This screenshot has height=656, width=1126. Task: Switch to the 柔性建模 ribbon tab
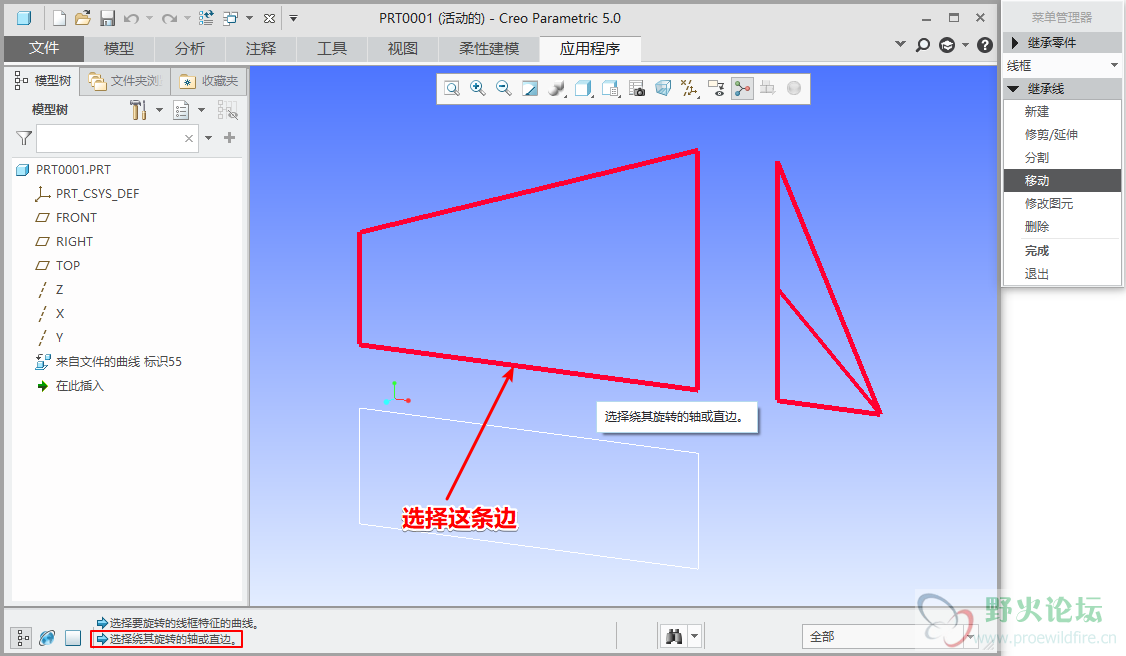[489, 48]
